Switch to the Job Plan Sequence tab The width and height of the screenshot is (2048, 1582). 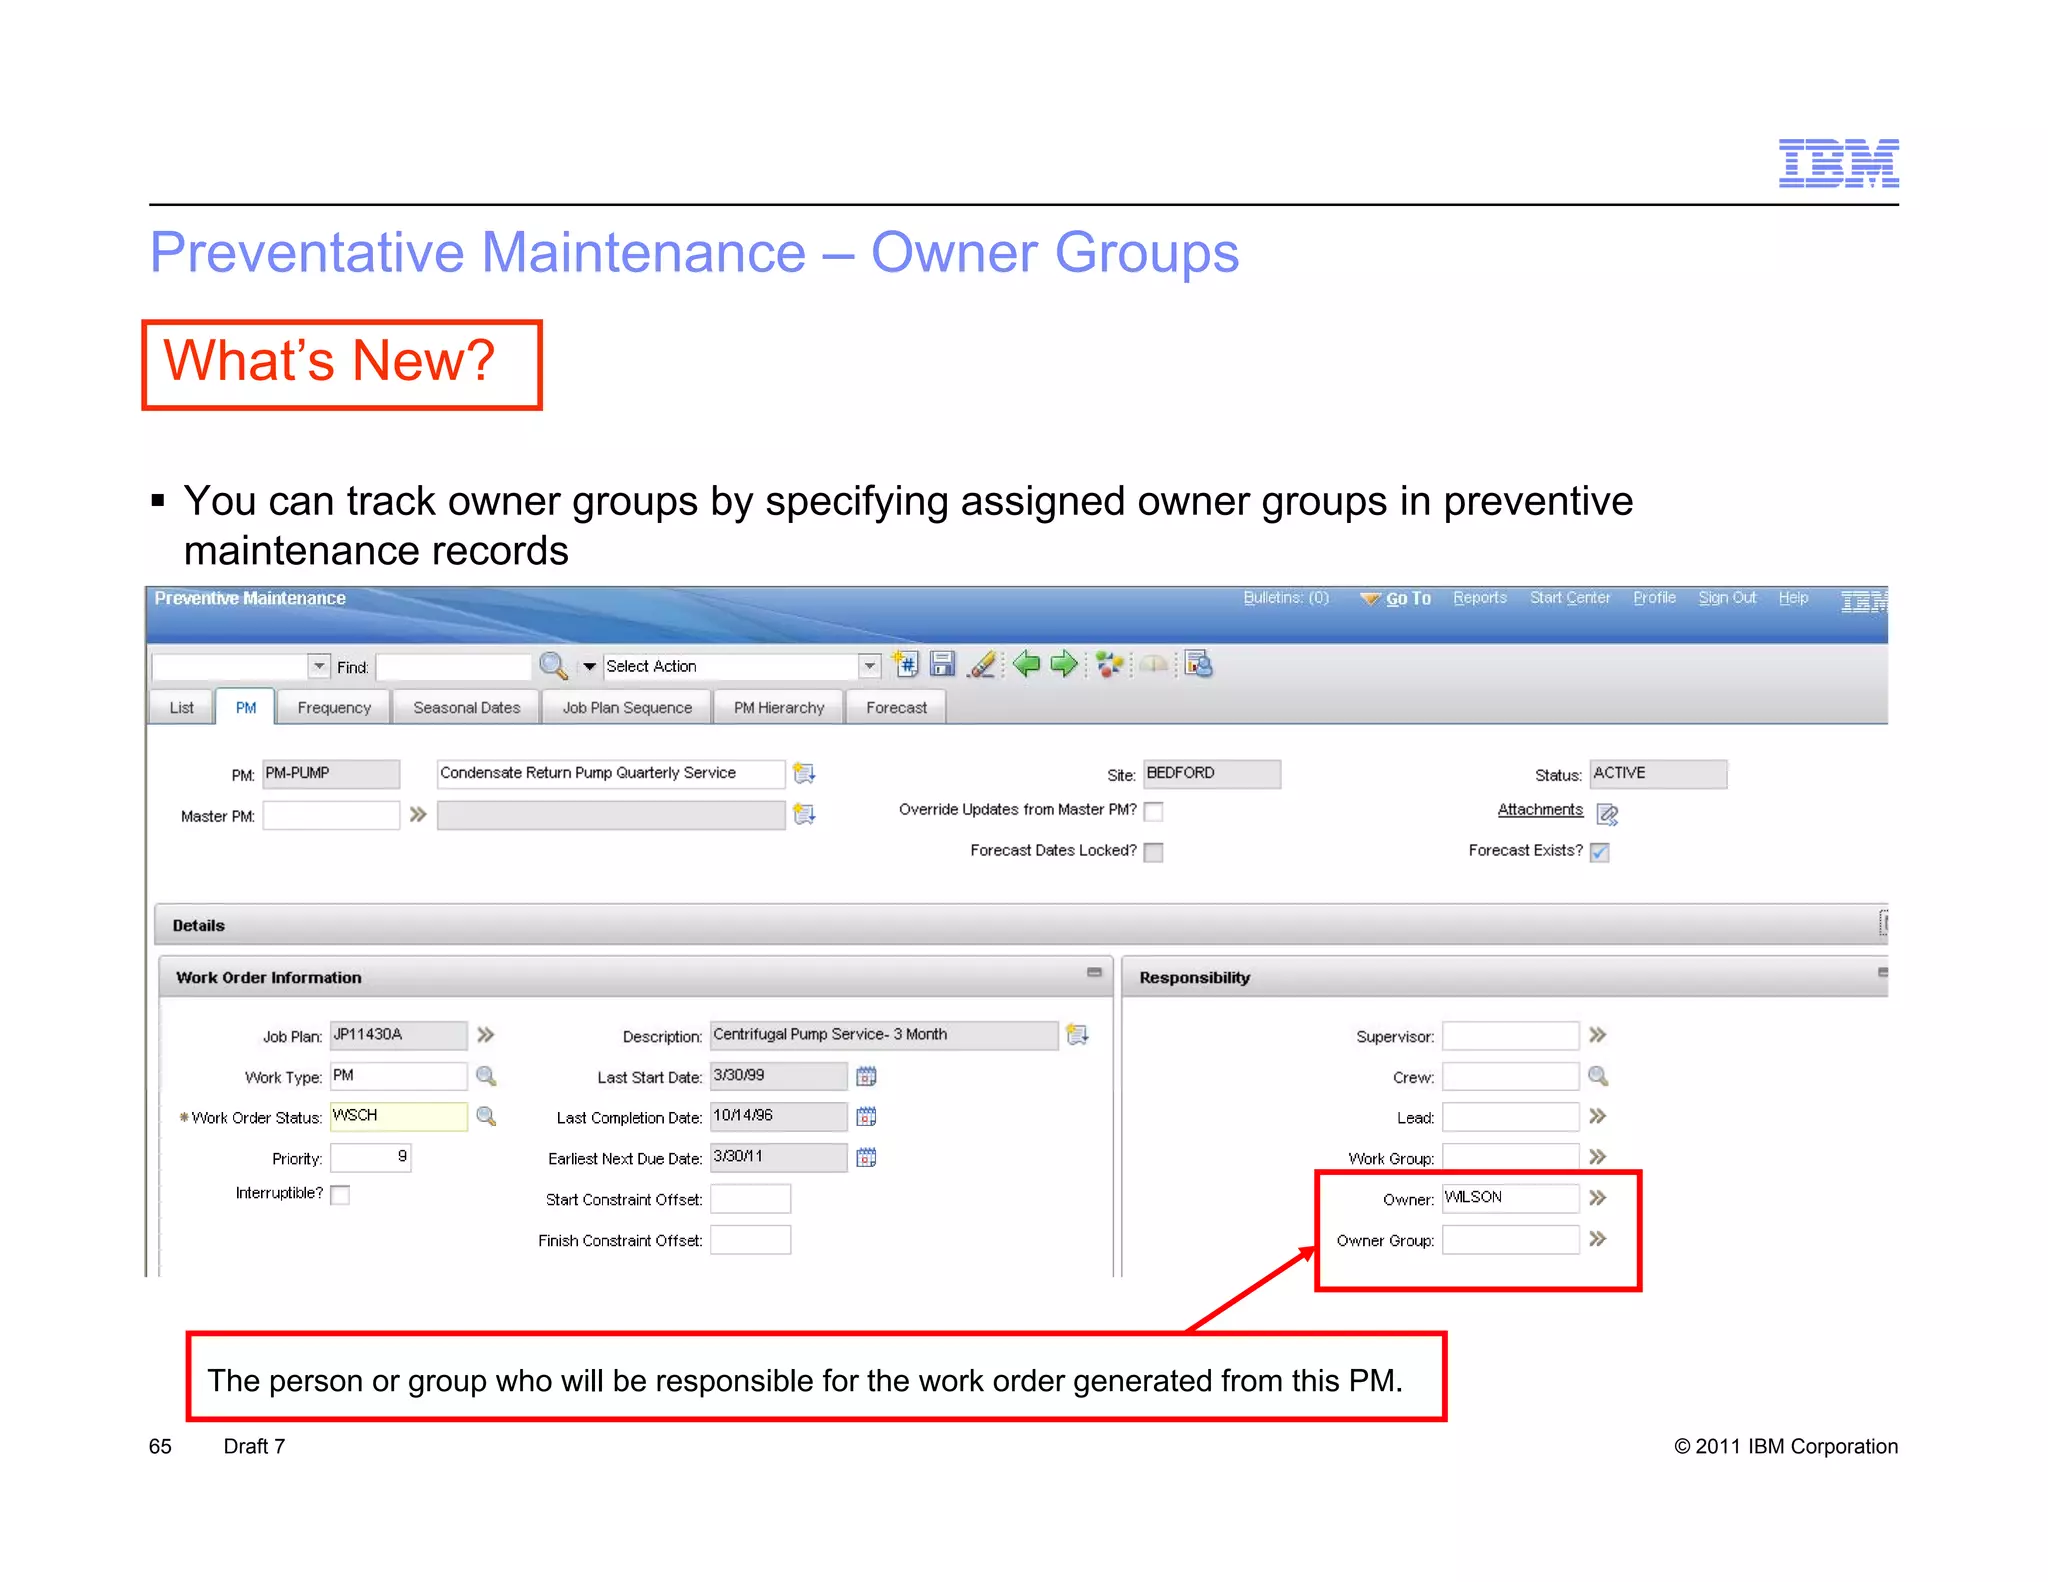tap(627, 707)
